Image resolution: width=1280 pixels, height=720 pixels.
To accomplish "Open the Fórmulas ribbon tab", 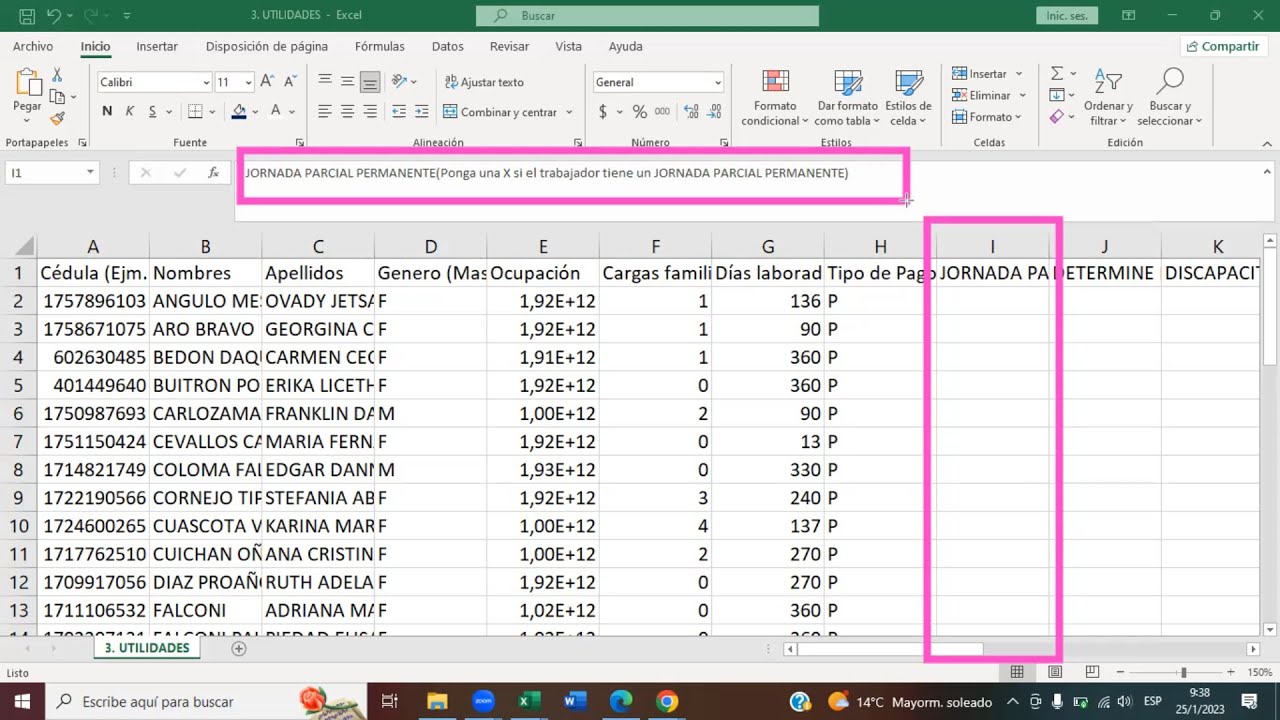I will tap(379, 46).
